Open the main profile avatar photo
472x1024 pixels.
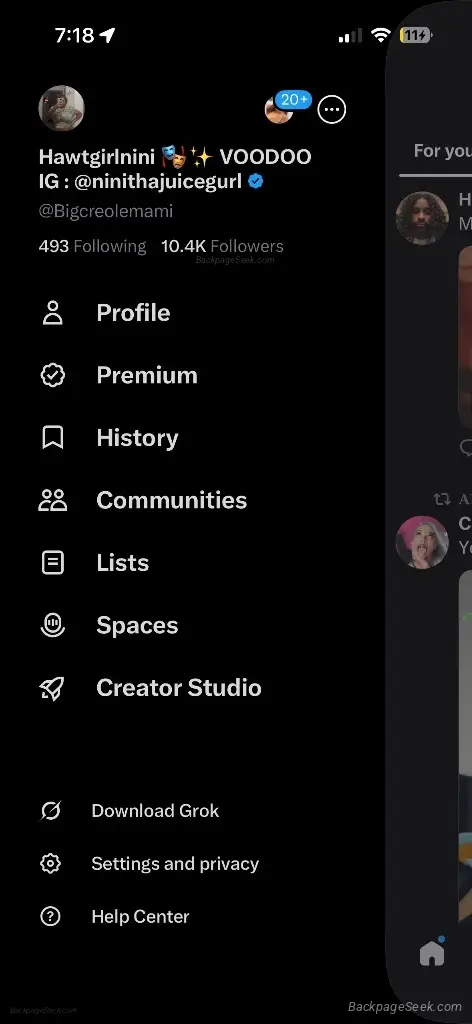[61, 108]
